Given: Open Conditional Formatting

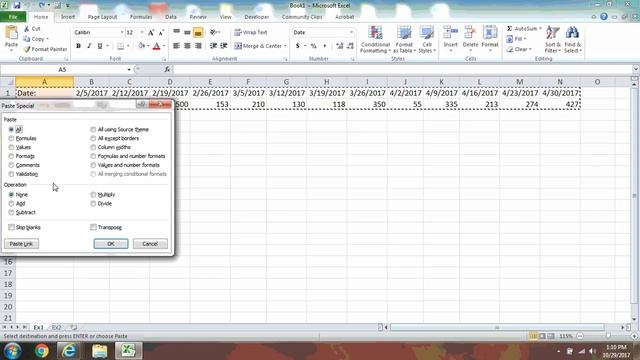Looking at the screenshot, I should click(x=375, y=39).
